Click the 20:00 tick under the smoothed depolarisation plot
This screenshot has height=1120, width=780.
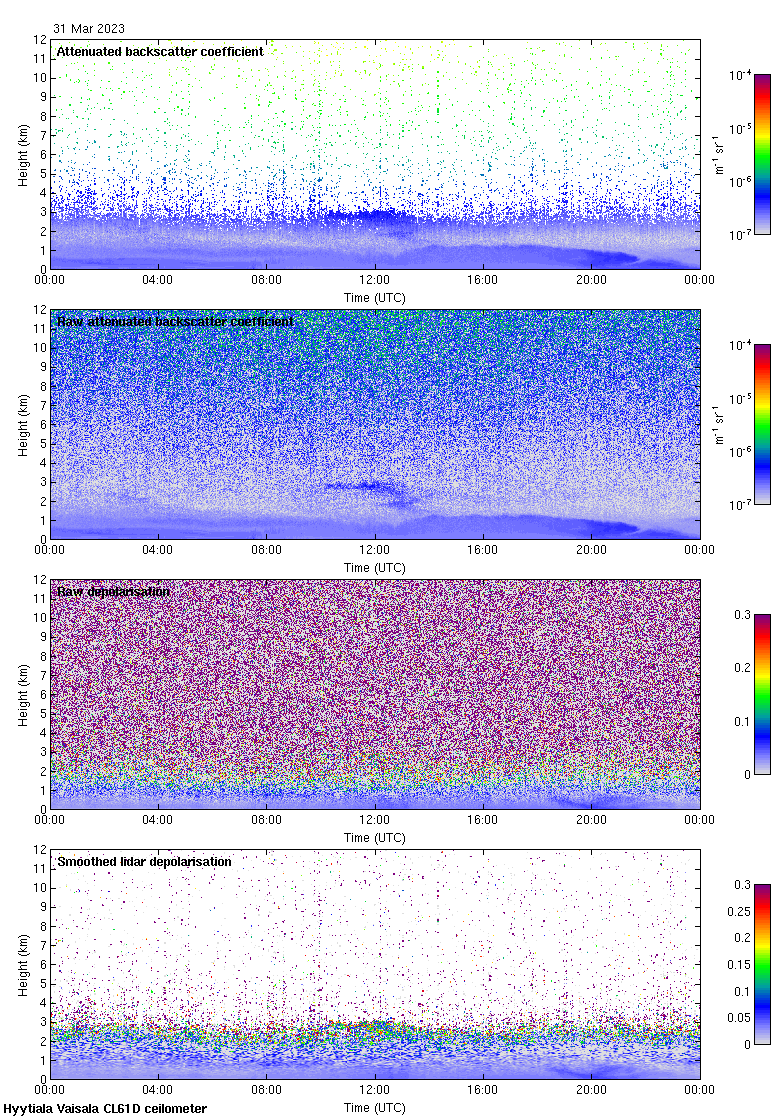tap(591, 1090)
